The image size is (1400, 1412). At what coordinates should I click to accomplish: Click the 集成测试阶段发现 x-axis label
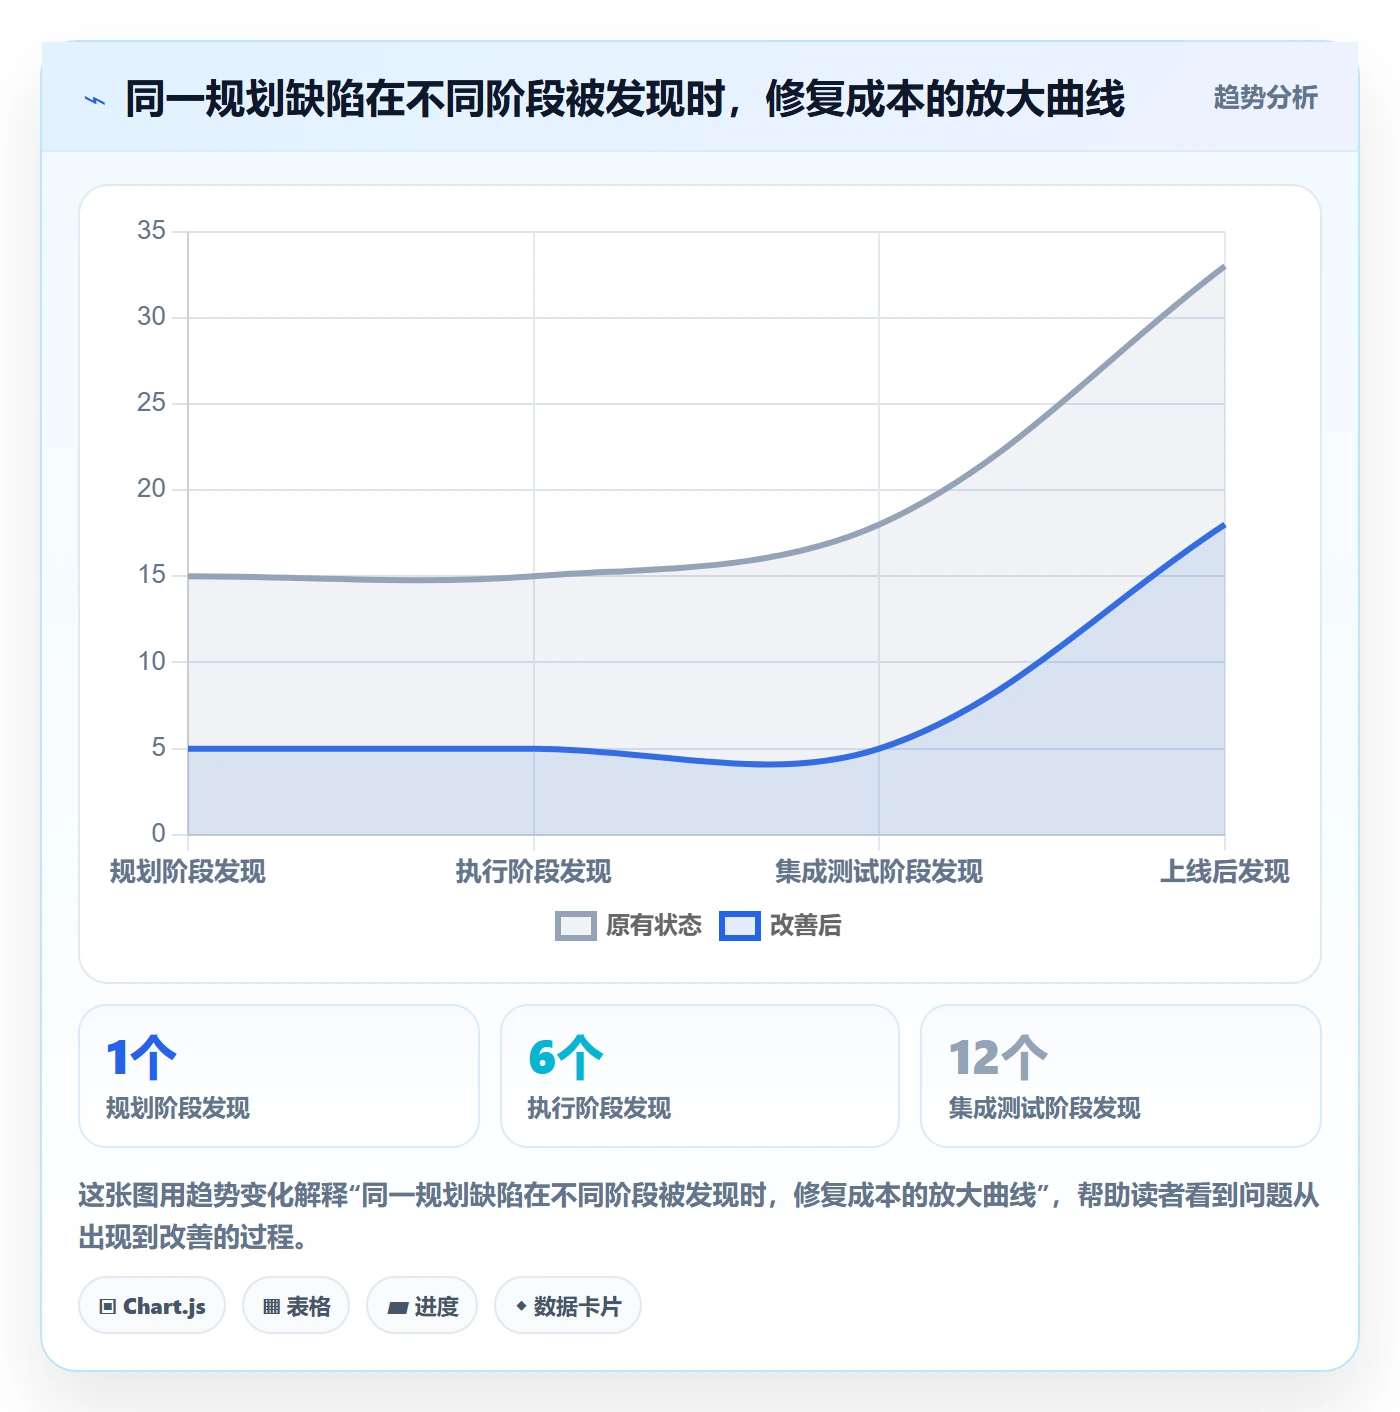tap(879, 872)
